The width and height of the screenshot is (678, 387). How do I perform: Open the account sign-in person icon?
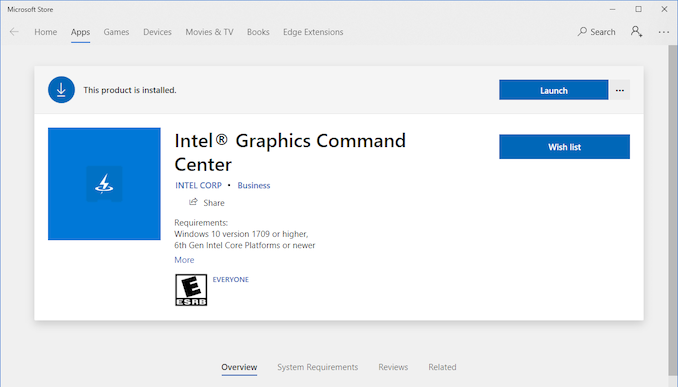pos(636,31)
